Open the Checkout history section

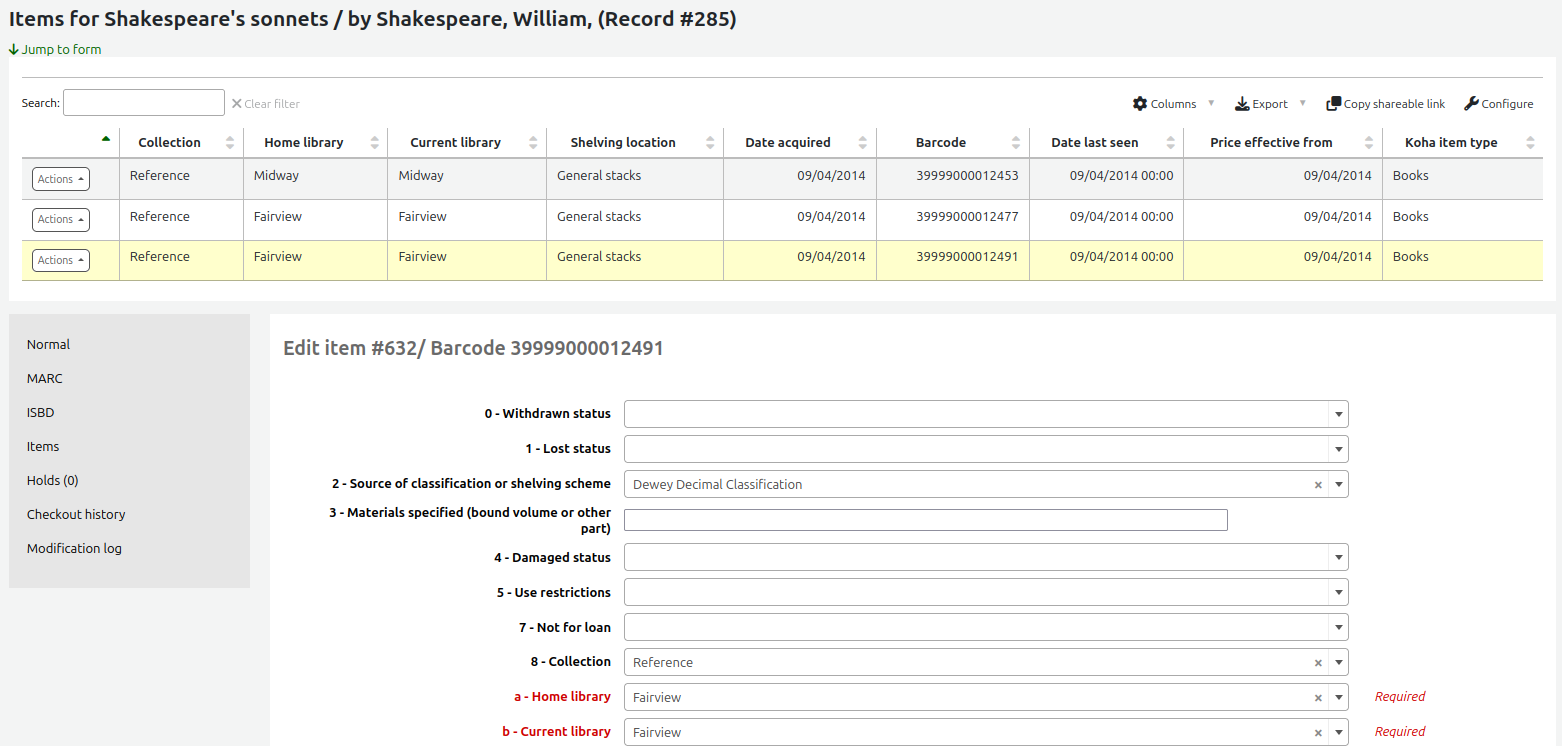click(76, 514)
